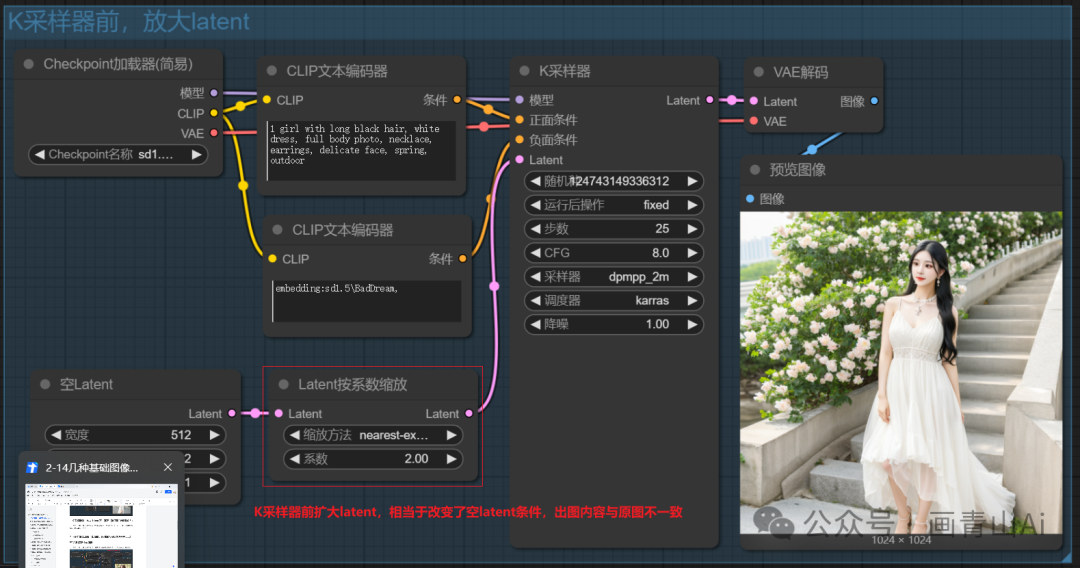Decrease CFG with its left arrow
The height and width of the screenshot is (568, 1080).
pos(535,253)
